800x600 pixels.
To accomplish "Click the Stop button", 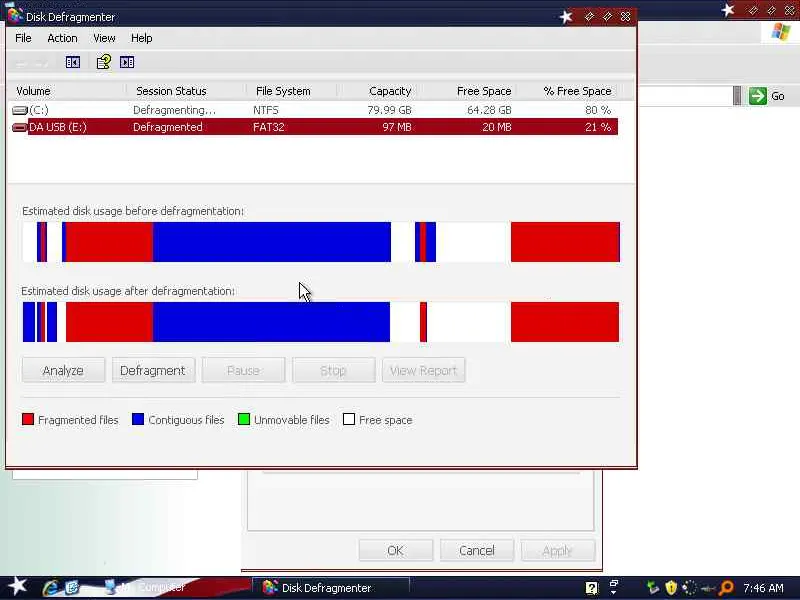I will click(333, 370).
